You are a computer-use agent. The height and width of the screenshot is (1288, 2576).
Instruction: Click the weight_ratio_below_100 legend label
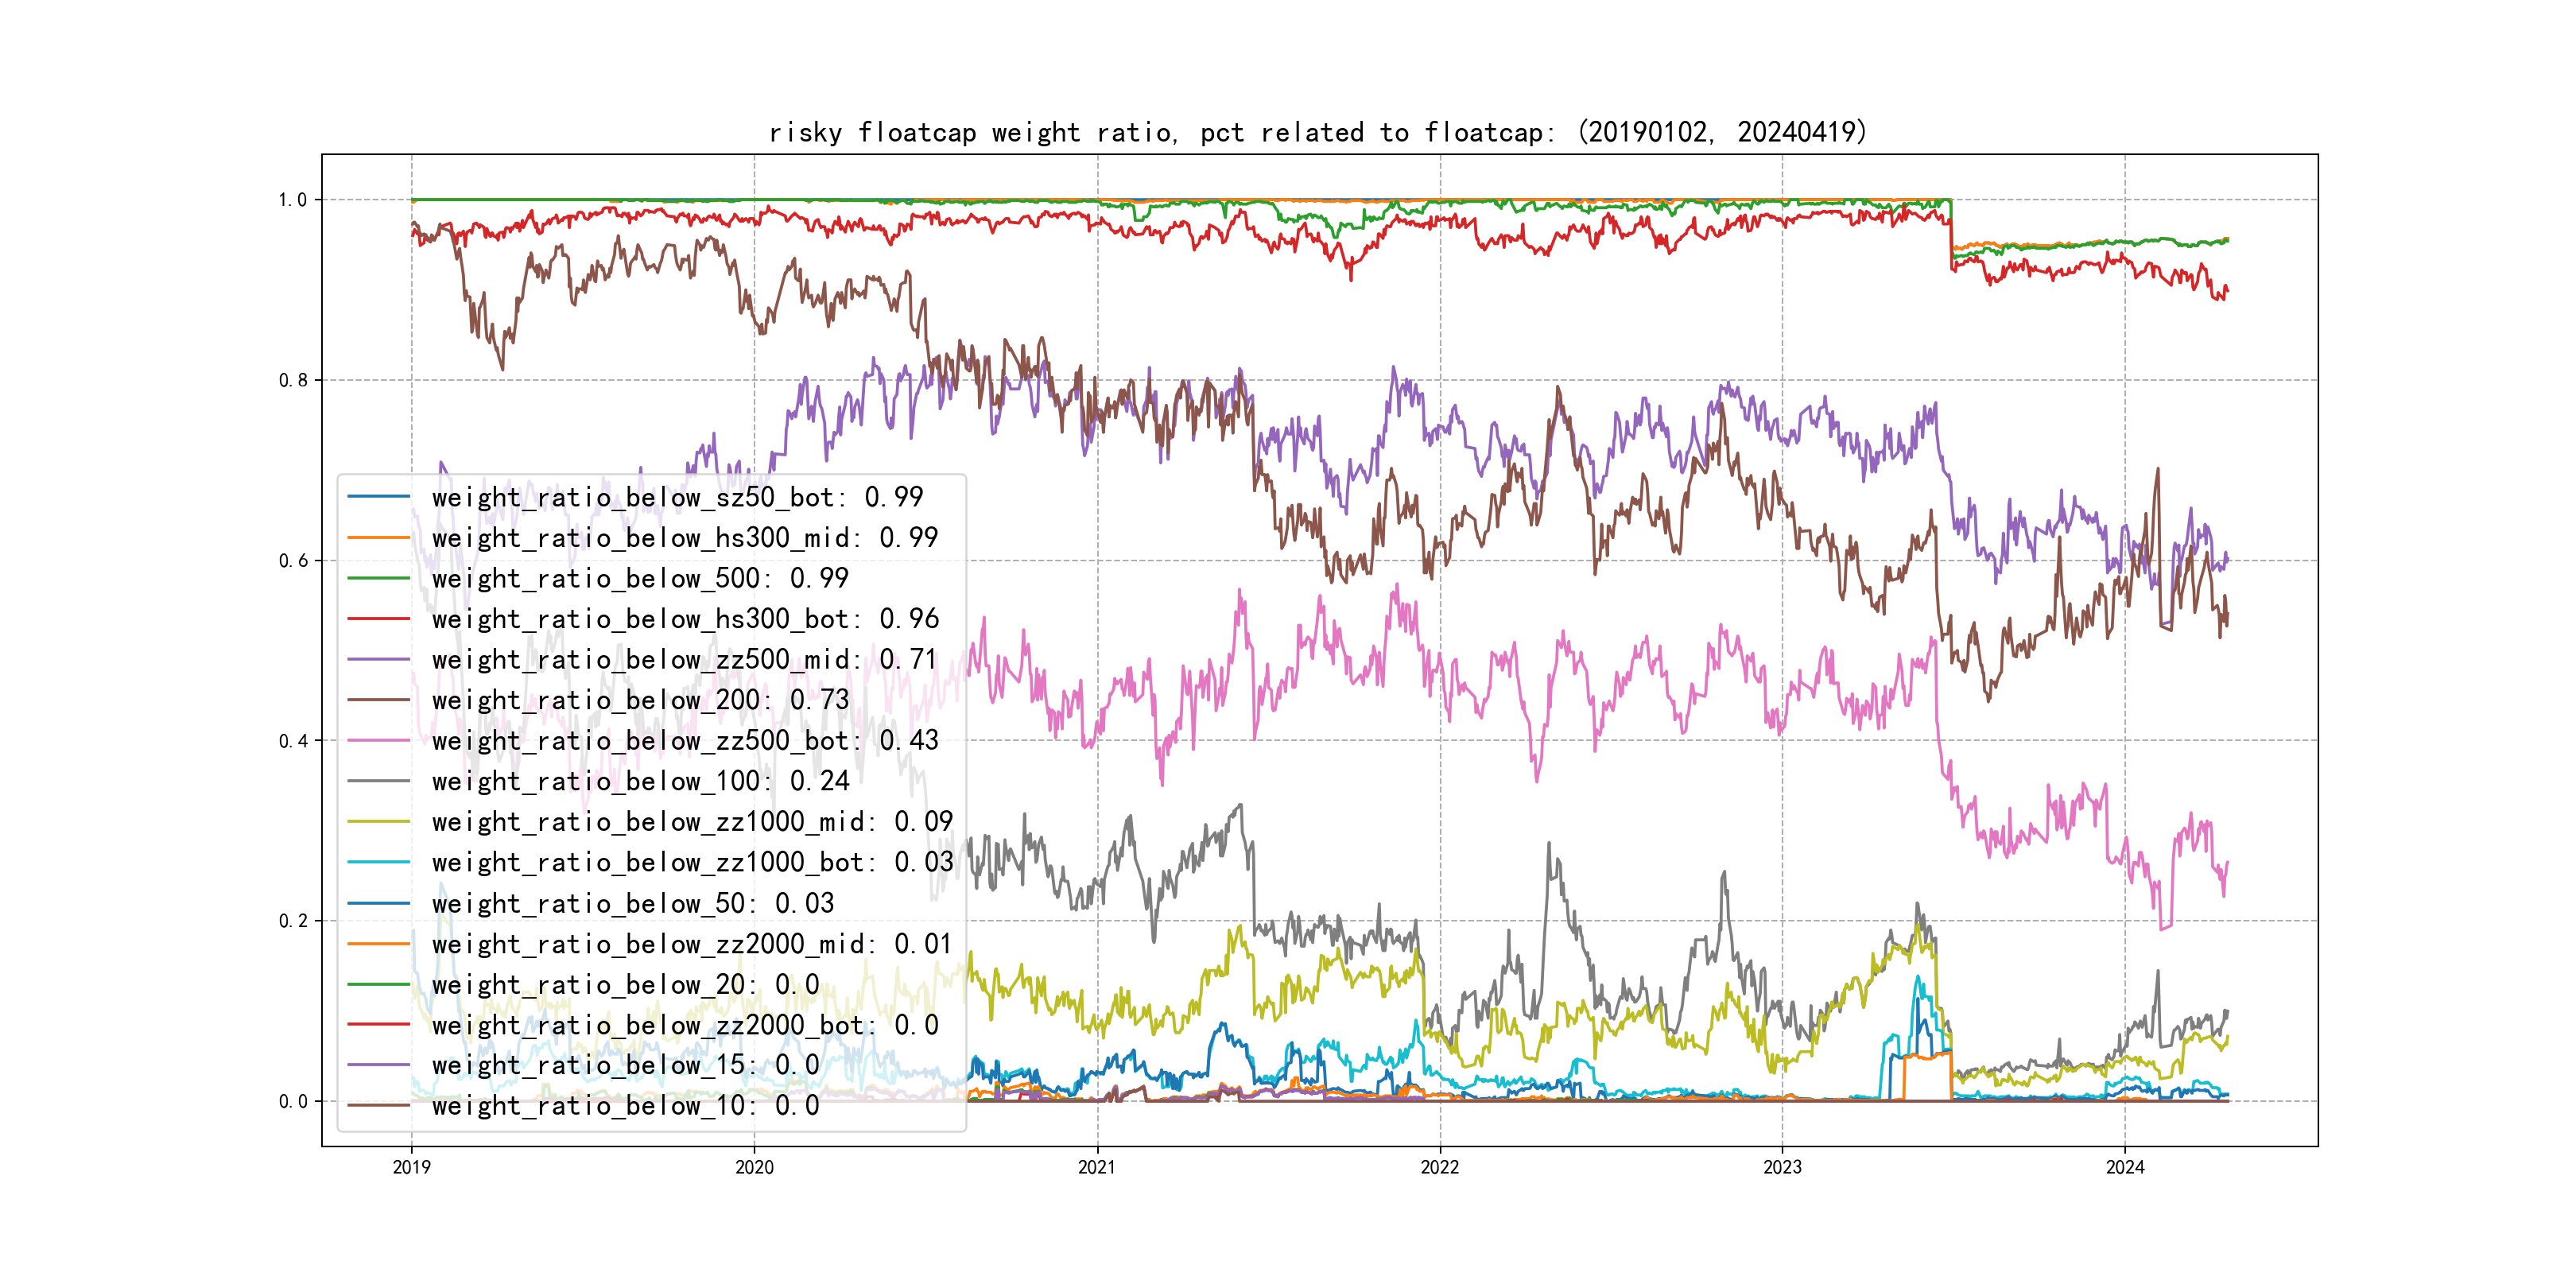click(x=640, y=781)
